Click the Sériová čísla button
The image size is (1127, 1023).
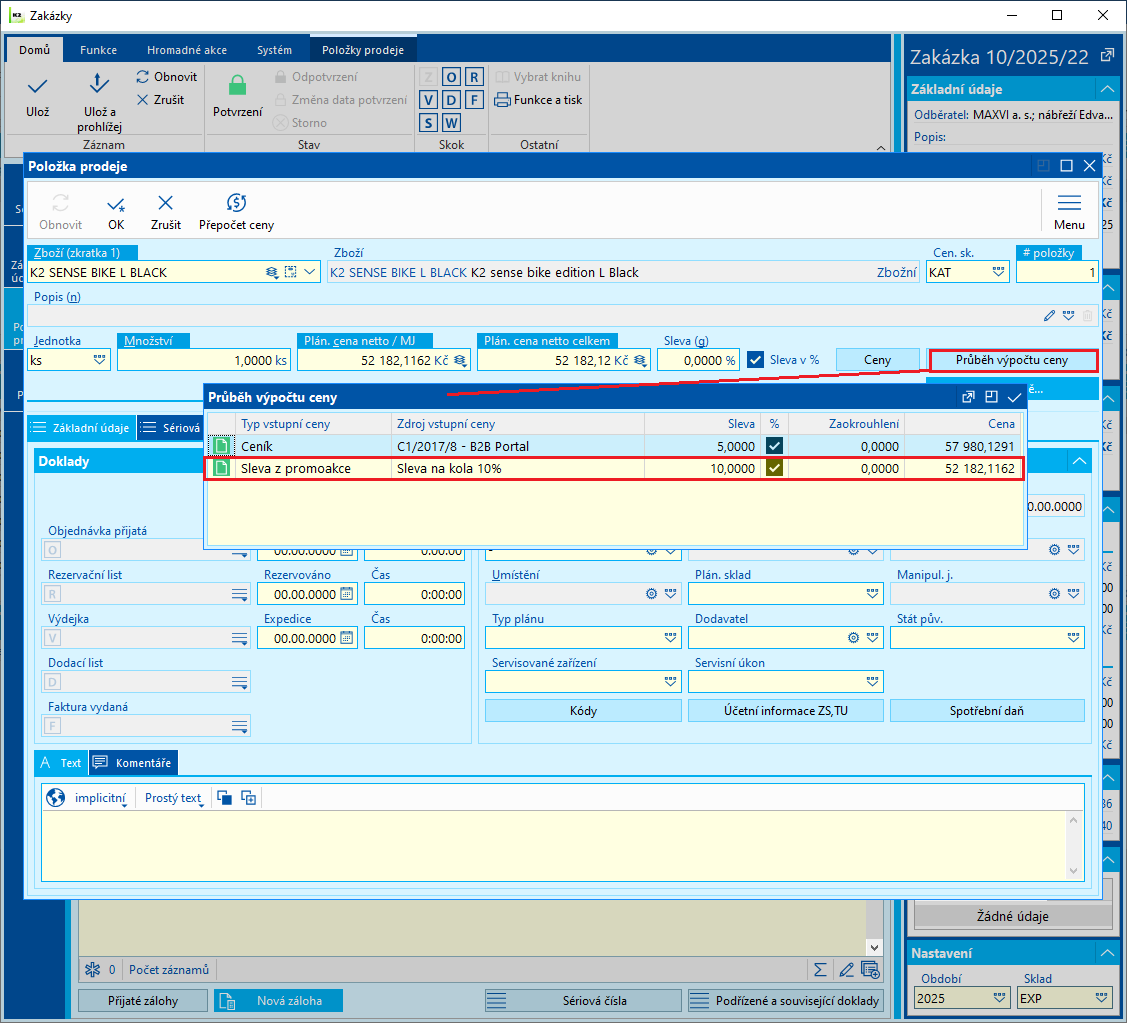583,1000
